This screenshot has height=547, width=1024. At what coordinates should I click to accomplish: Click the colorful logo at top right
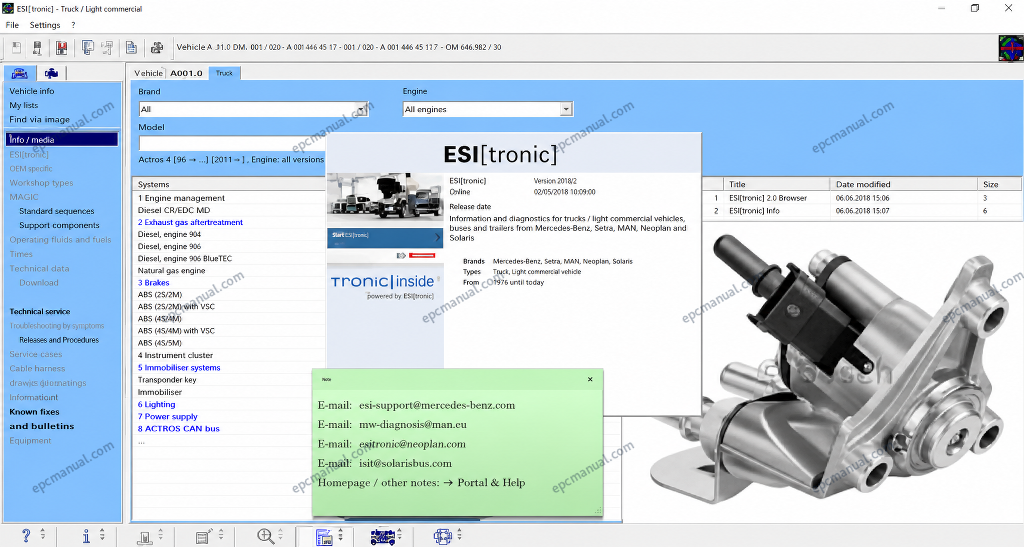1010,48
